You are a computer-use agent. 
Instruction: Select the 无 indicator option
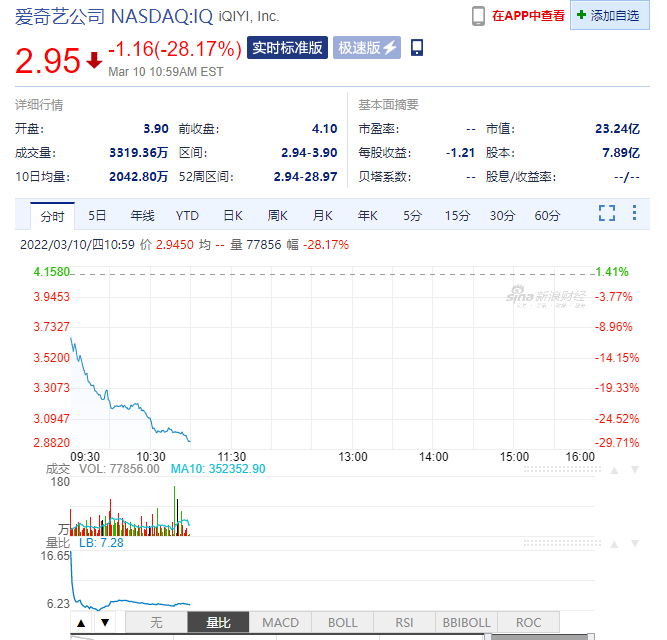coord(156,623)
